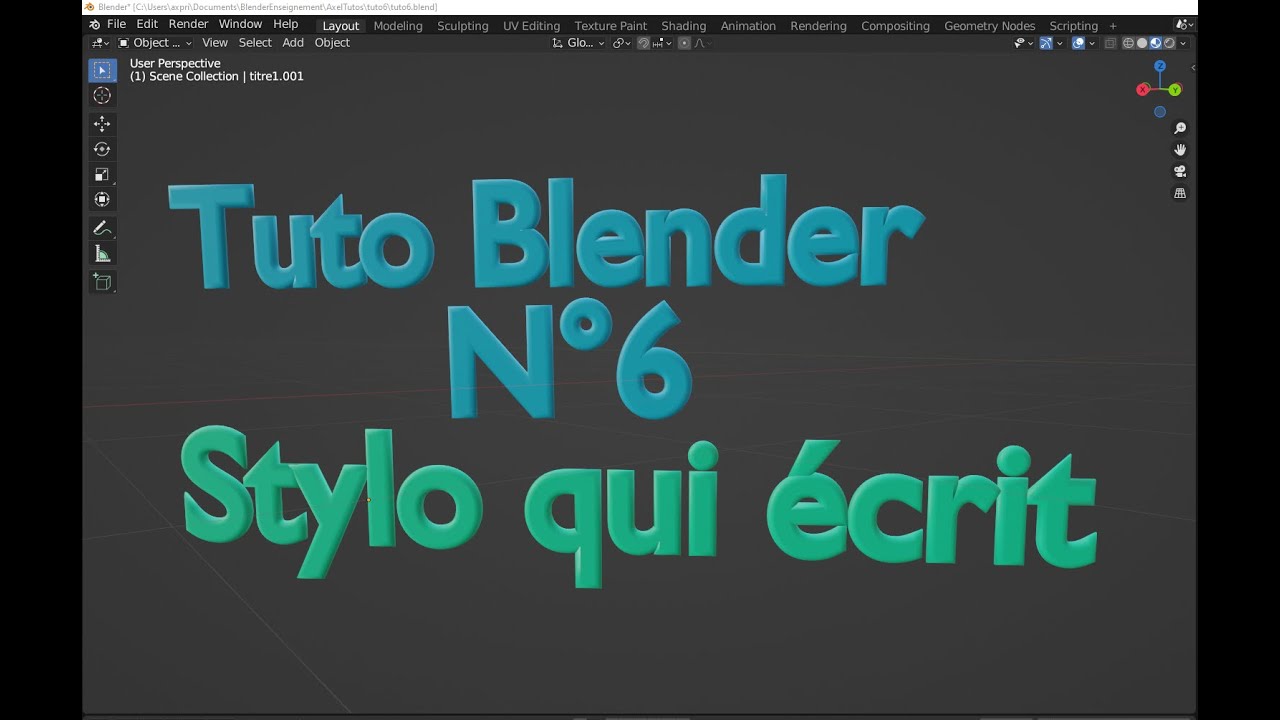Click the green Y axis on gizmo

pos(1175,90)
